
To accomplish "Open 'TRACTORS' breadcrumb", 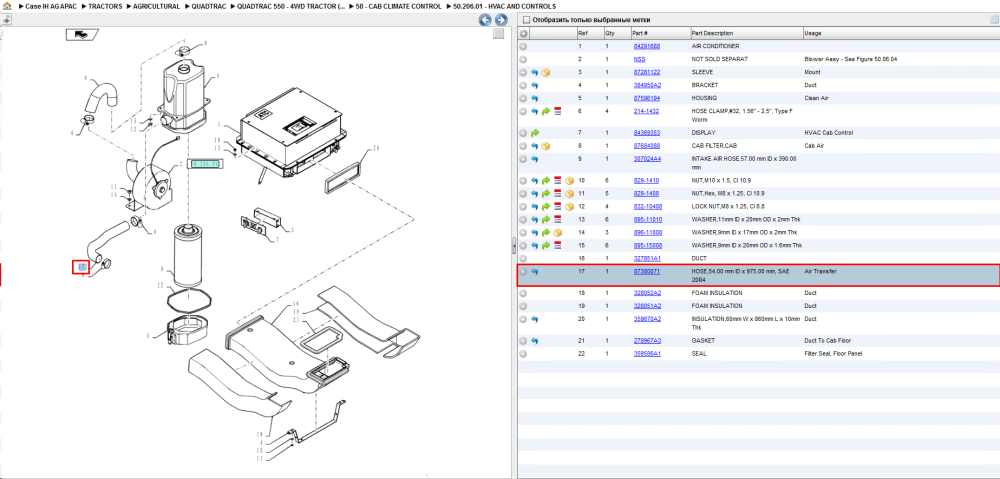I will pos(105,6).
